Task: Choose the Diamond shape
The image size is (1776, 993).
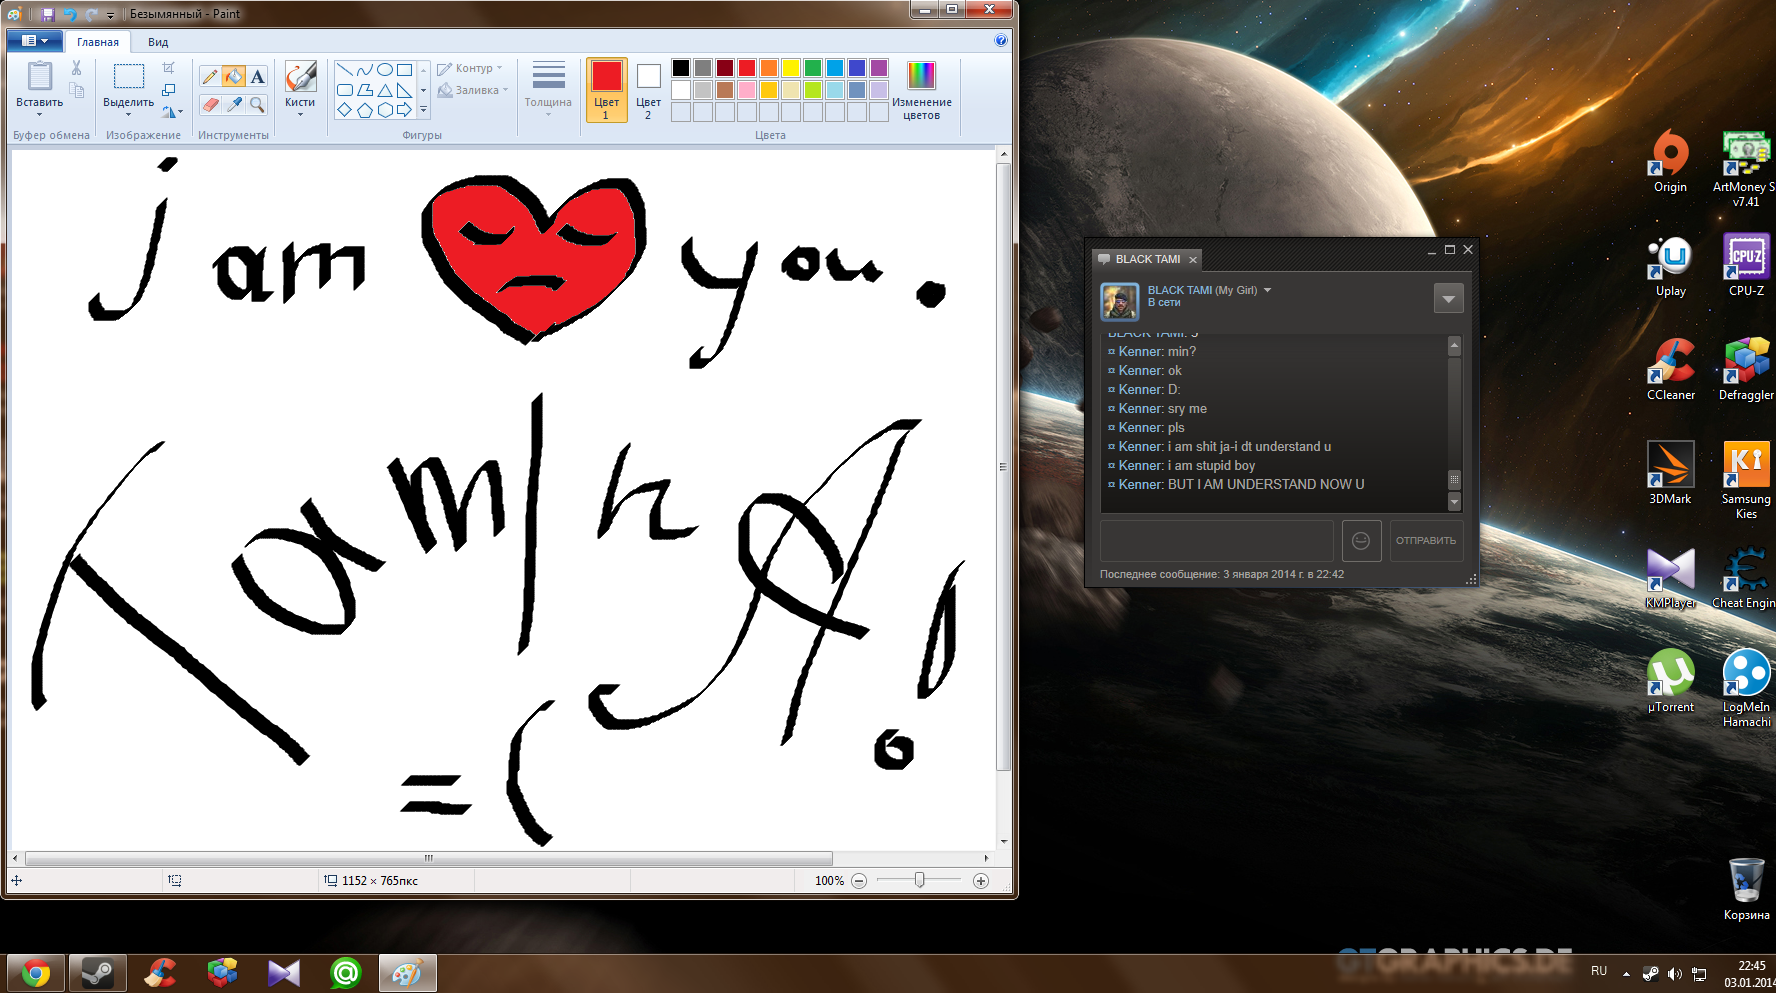Action: click(344, 110)
